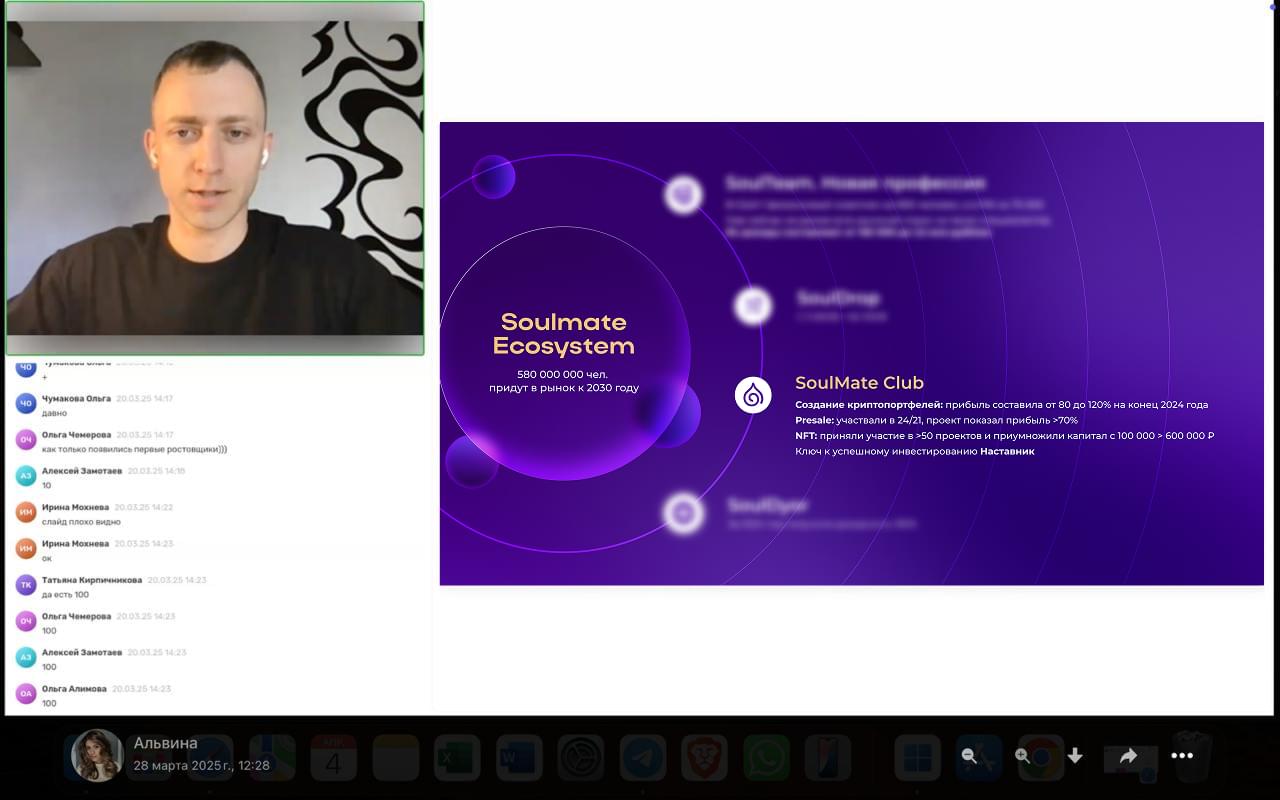
Task: Click the 'Presale:' line on slide
Action: coord(936,420)
